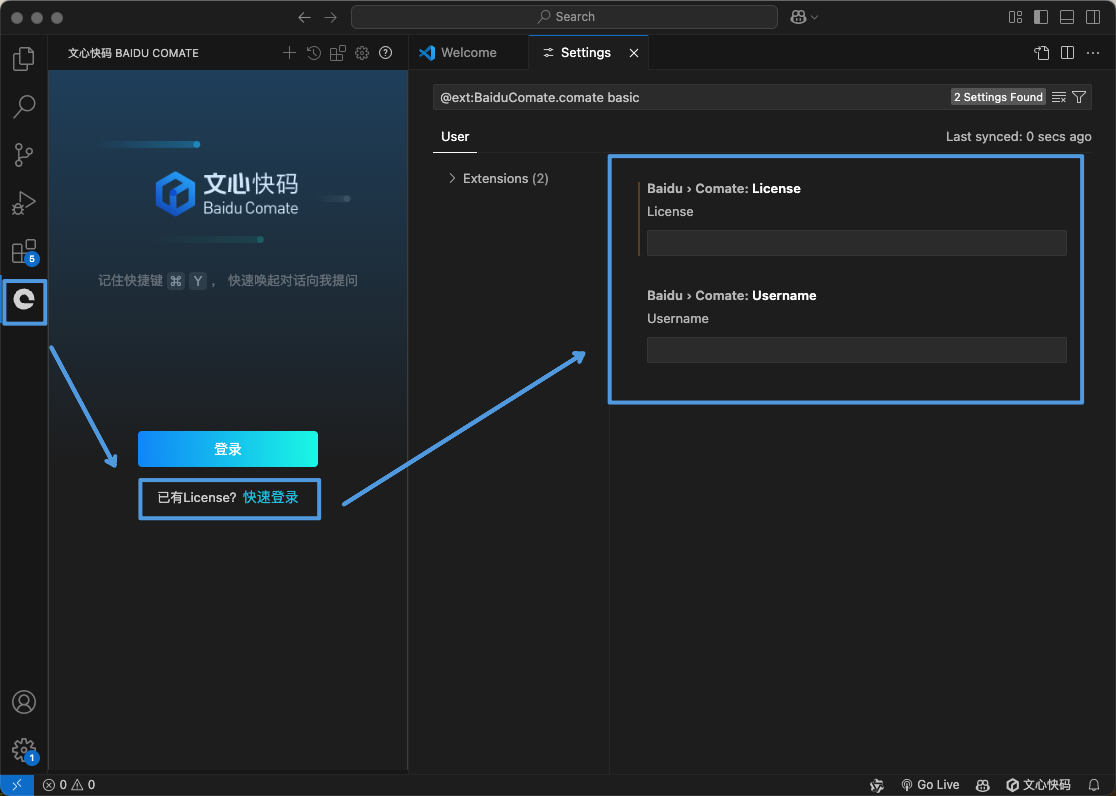
Task: Toggle the bottom panel
Action: 1067,17
